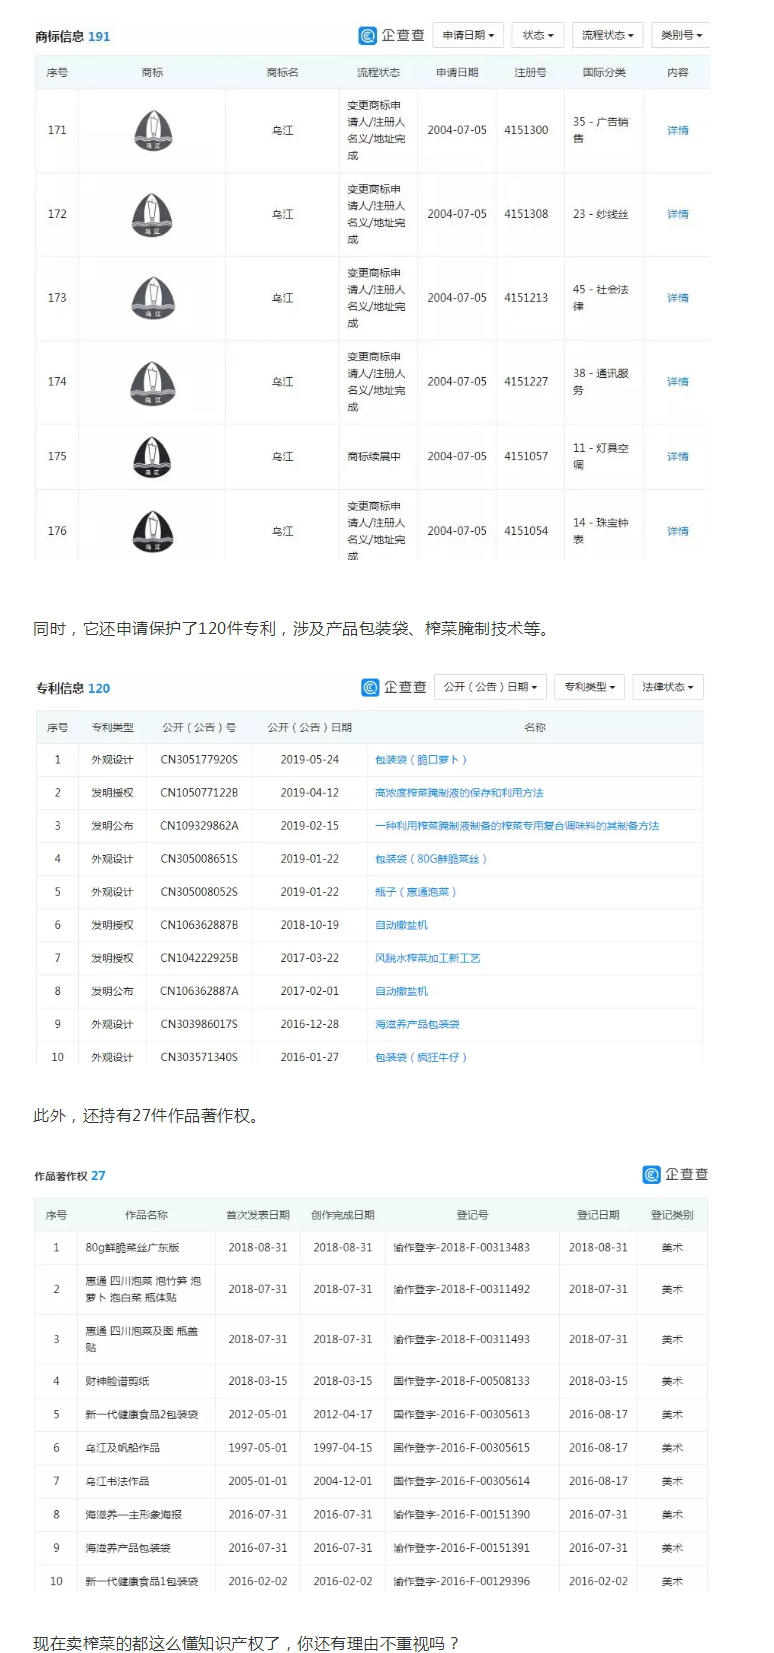
Task: Open the patent link for CN109329862A
Action: (x=517, y=826)
